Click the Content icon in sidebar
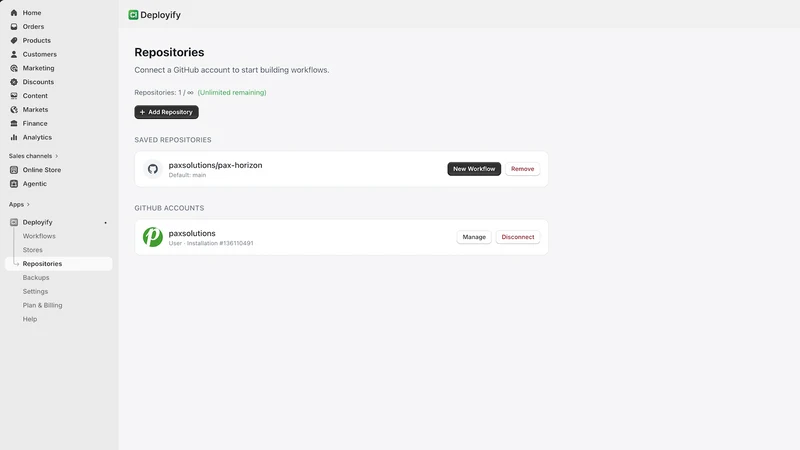Screen dimensions: 800x450 [x=14, y=95]
